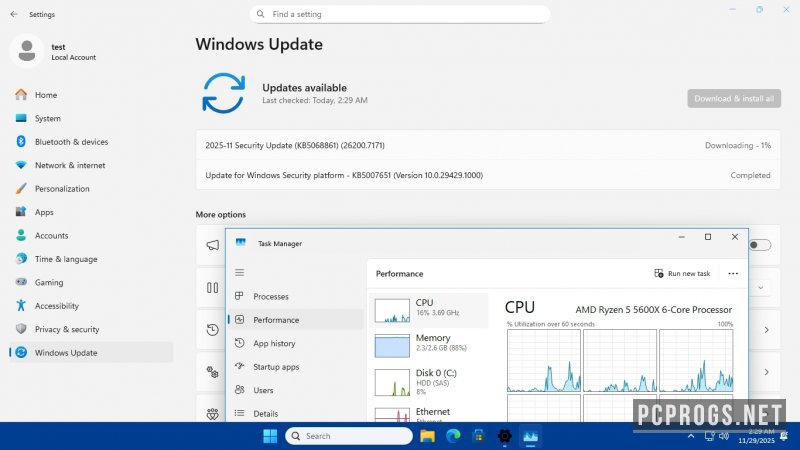
Task: Open the pause updates duration dropdown
Action: [x=760, y=288]
